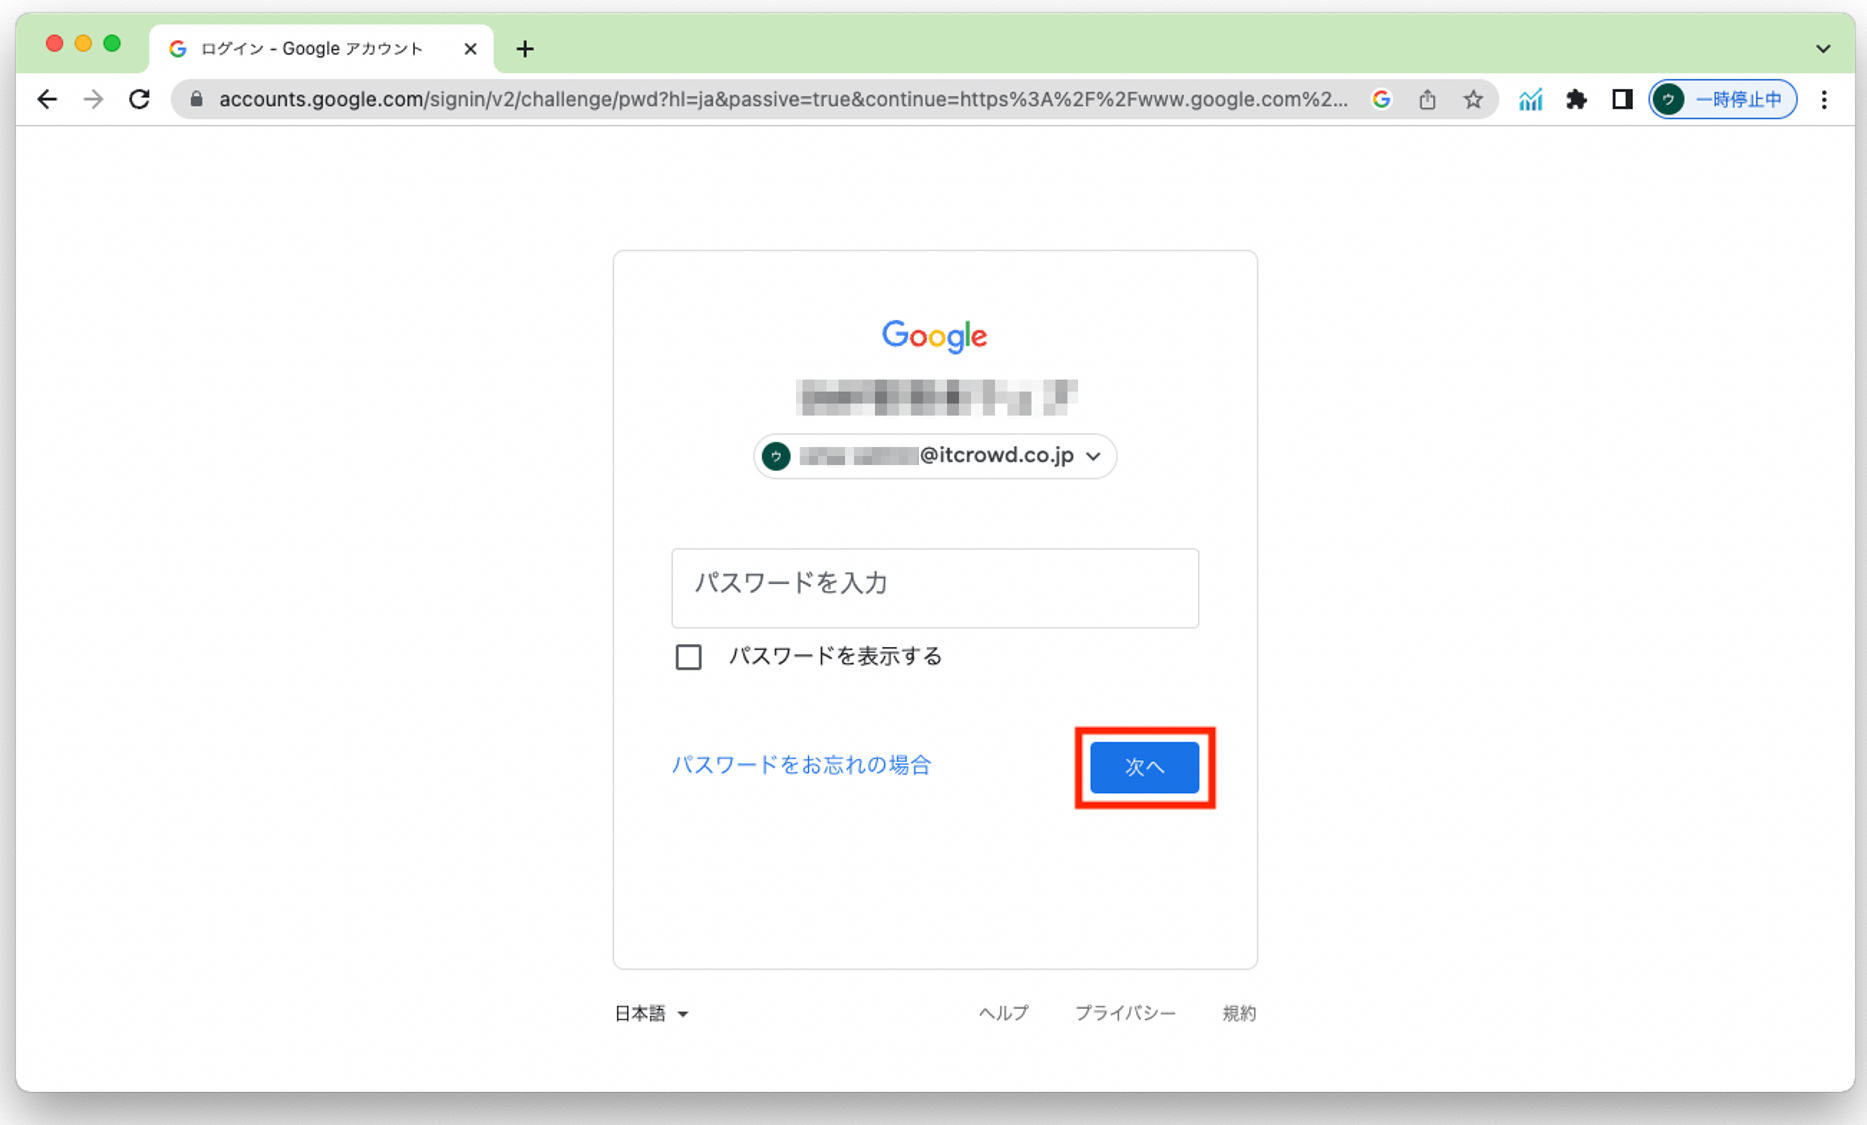Image resolution: width=1867 pixels, height=1125 pixels.
Task: Click the Google icon in the address bar
Action: [x=1381, y=99]
